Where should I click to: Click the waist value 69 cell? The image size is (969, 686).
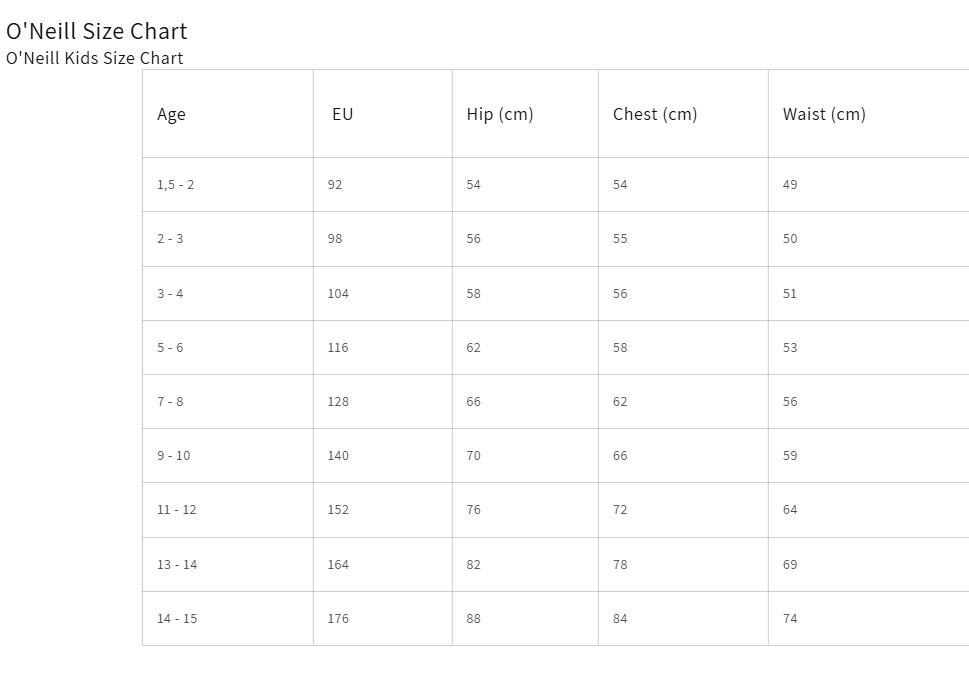(x=869, y=564)
